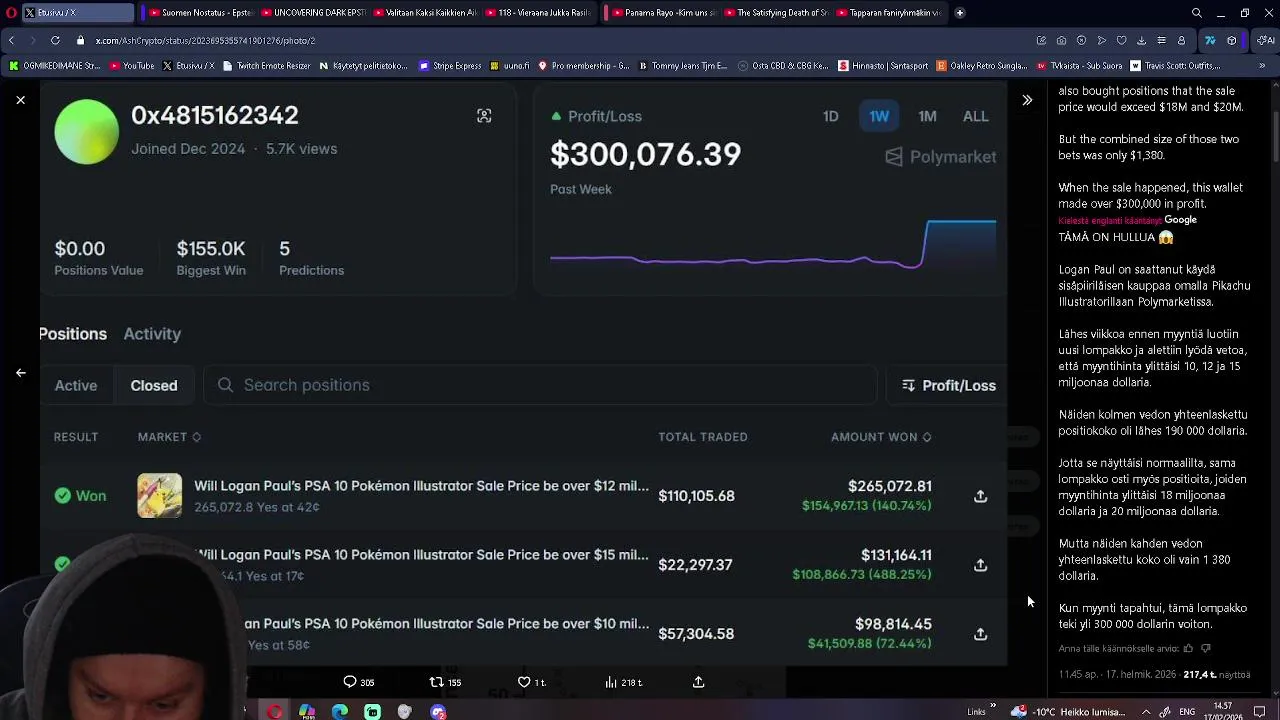
Task: Switch to UNCOVERING DARK EPST tab
Action: point(313,13)
